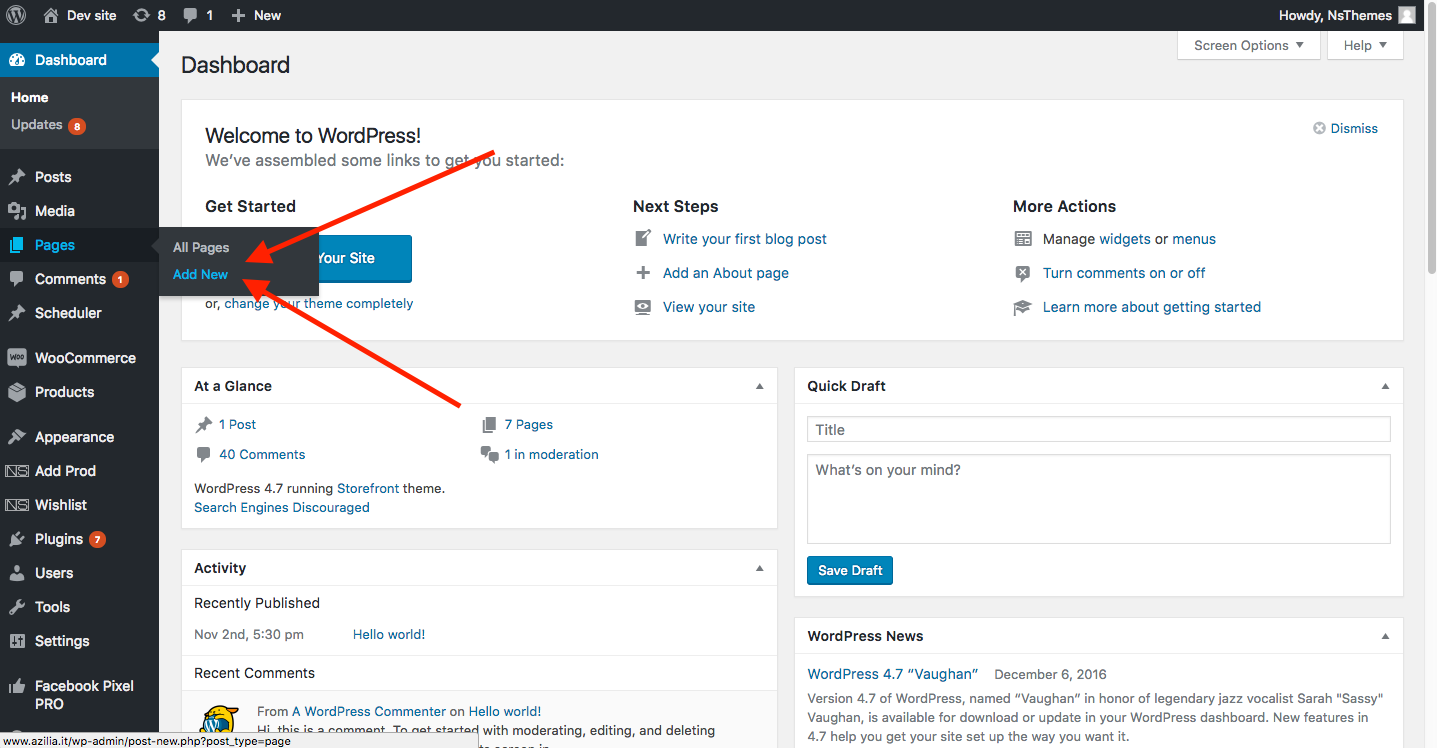
Task: Open the updates icon showing 8
Action: click(x=141, y=15)
